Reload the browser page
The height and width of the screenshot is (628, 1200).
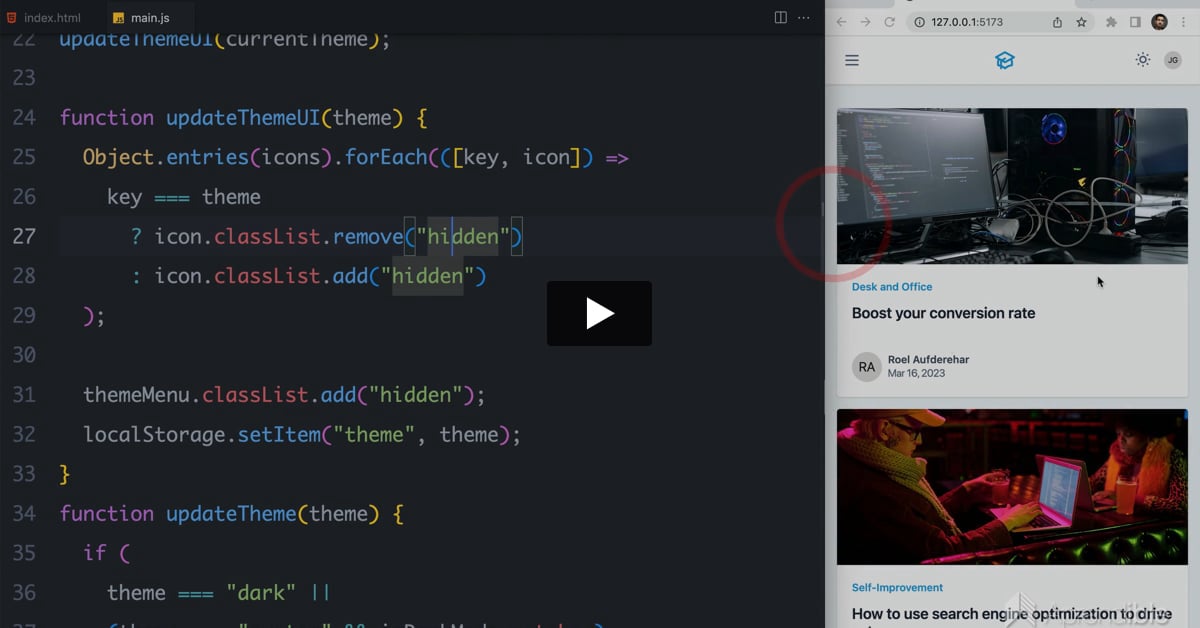pos(889,22)
